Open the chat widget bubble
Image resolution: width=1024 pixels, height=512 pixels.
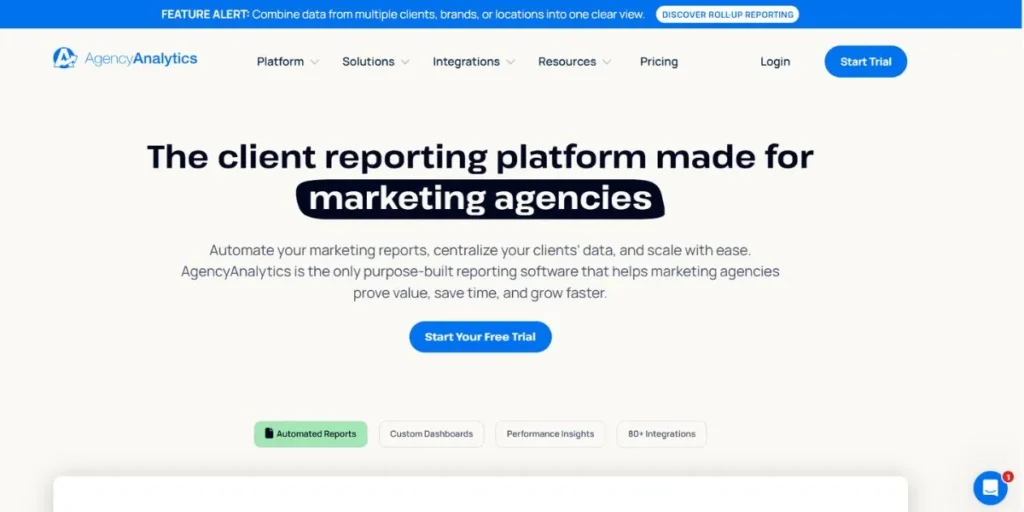[990, 487]
